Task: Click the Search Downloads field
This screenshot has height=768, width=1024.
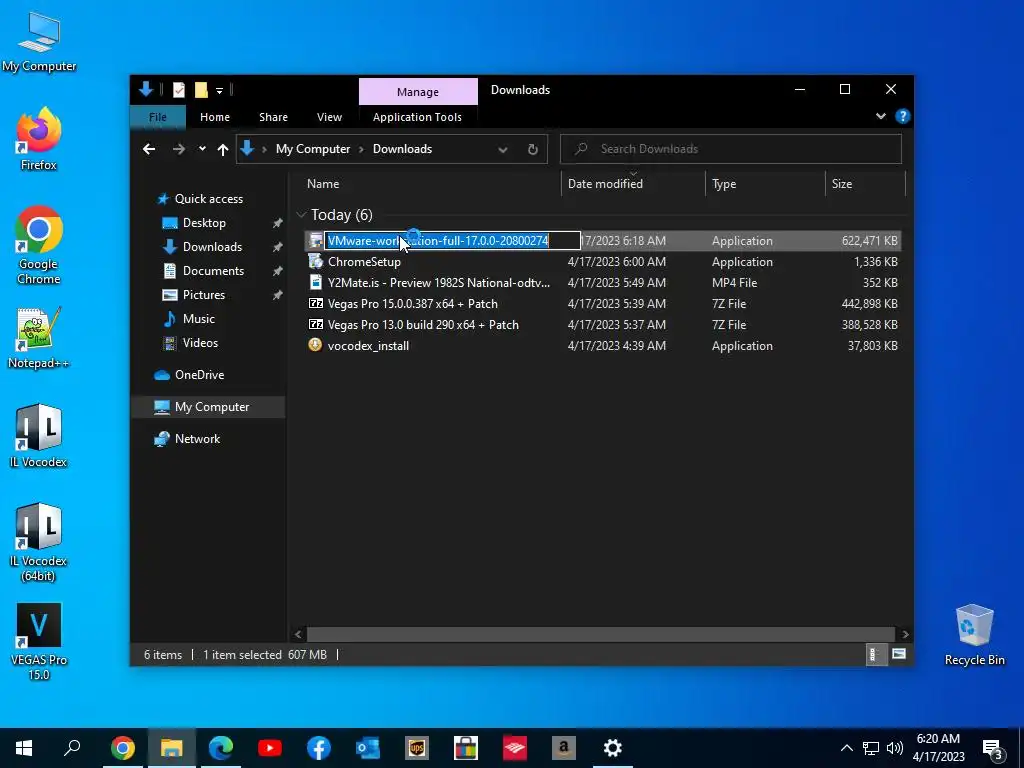Action: coord(731,149)
